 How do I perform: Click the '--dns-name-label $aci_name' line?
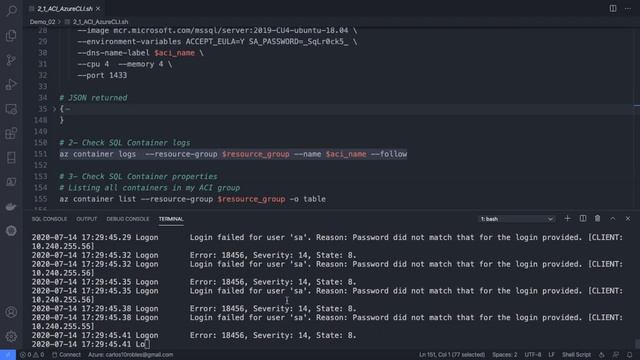(x=140, y=53)
